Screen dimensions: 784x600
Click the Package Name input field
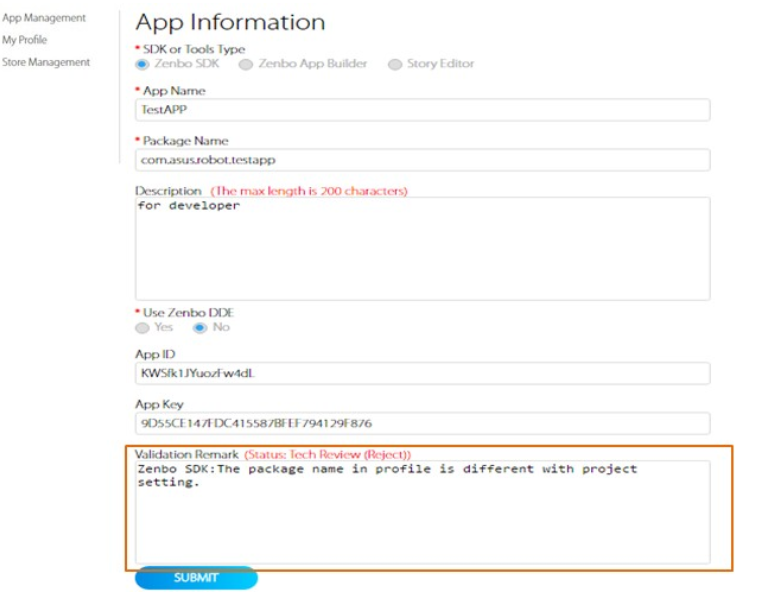(x=422, y=160)
